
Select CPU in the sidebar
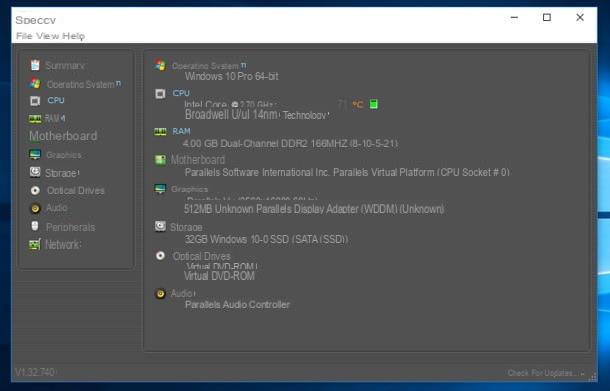tap(56, 100)
